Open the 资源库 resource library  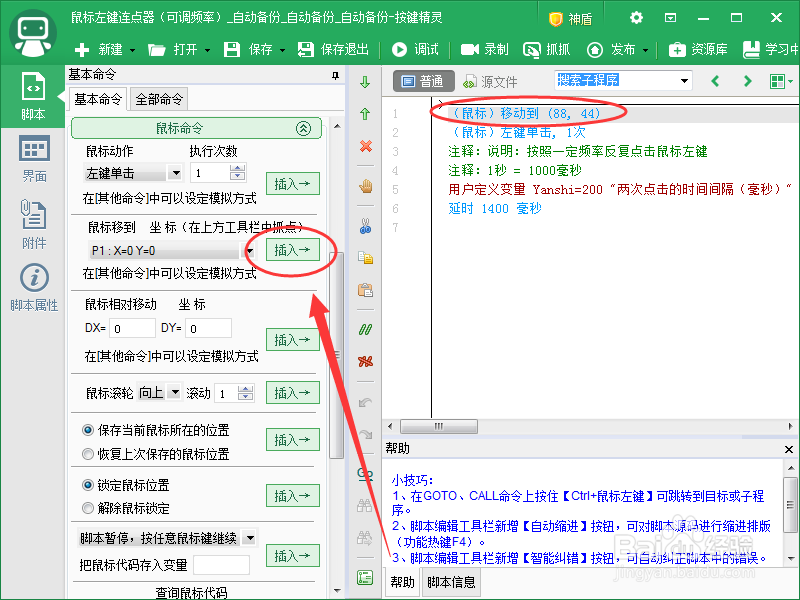click(x=698, y=49)
